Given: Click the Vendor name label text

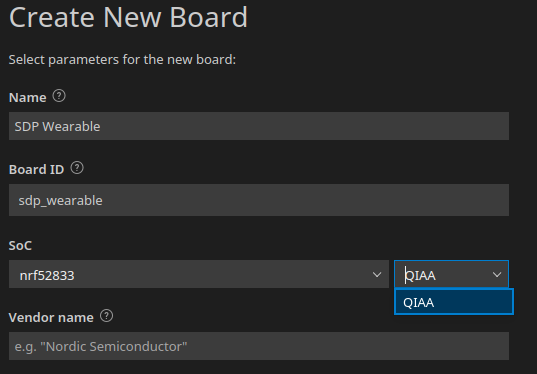Looking at the screenshot, I should point(51,317).
